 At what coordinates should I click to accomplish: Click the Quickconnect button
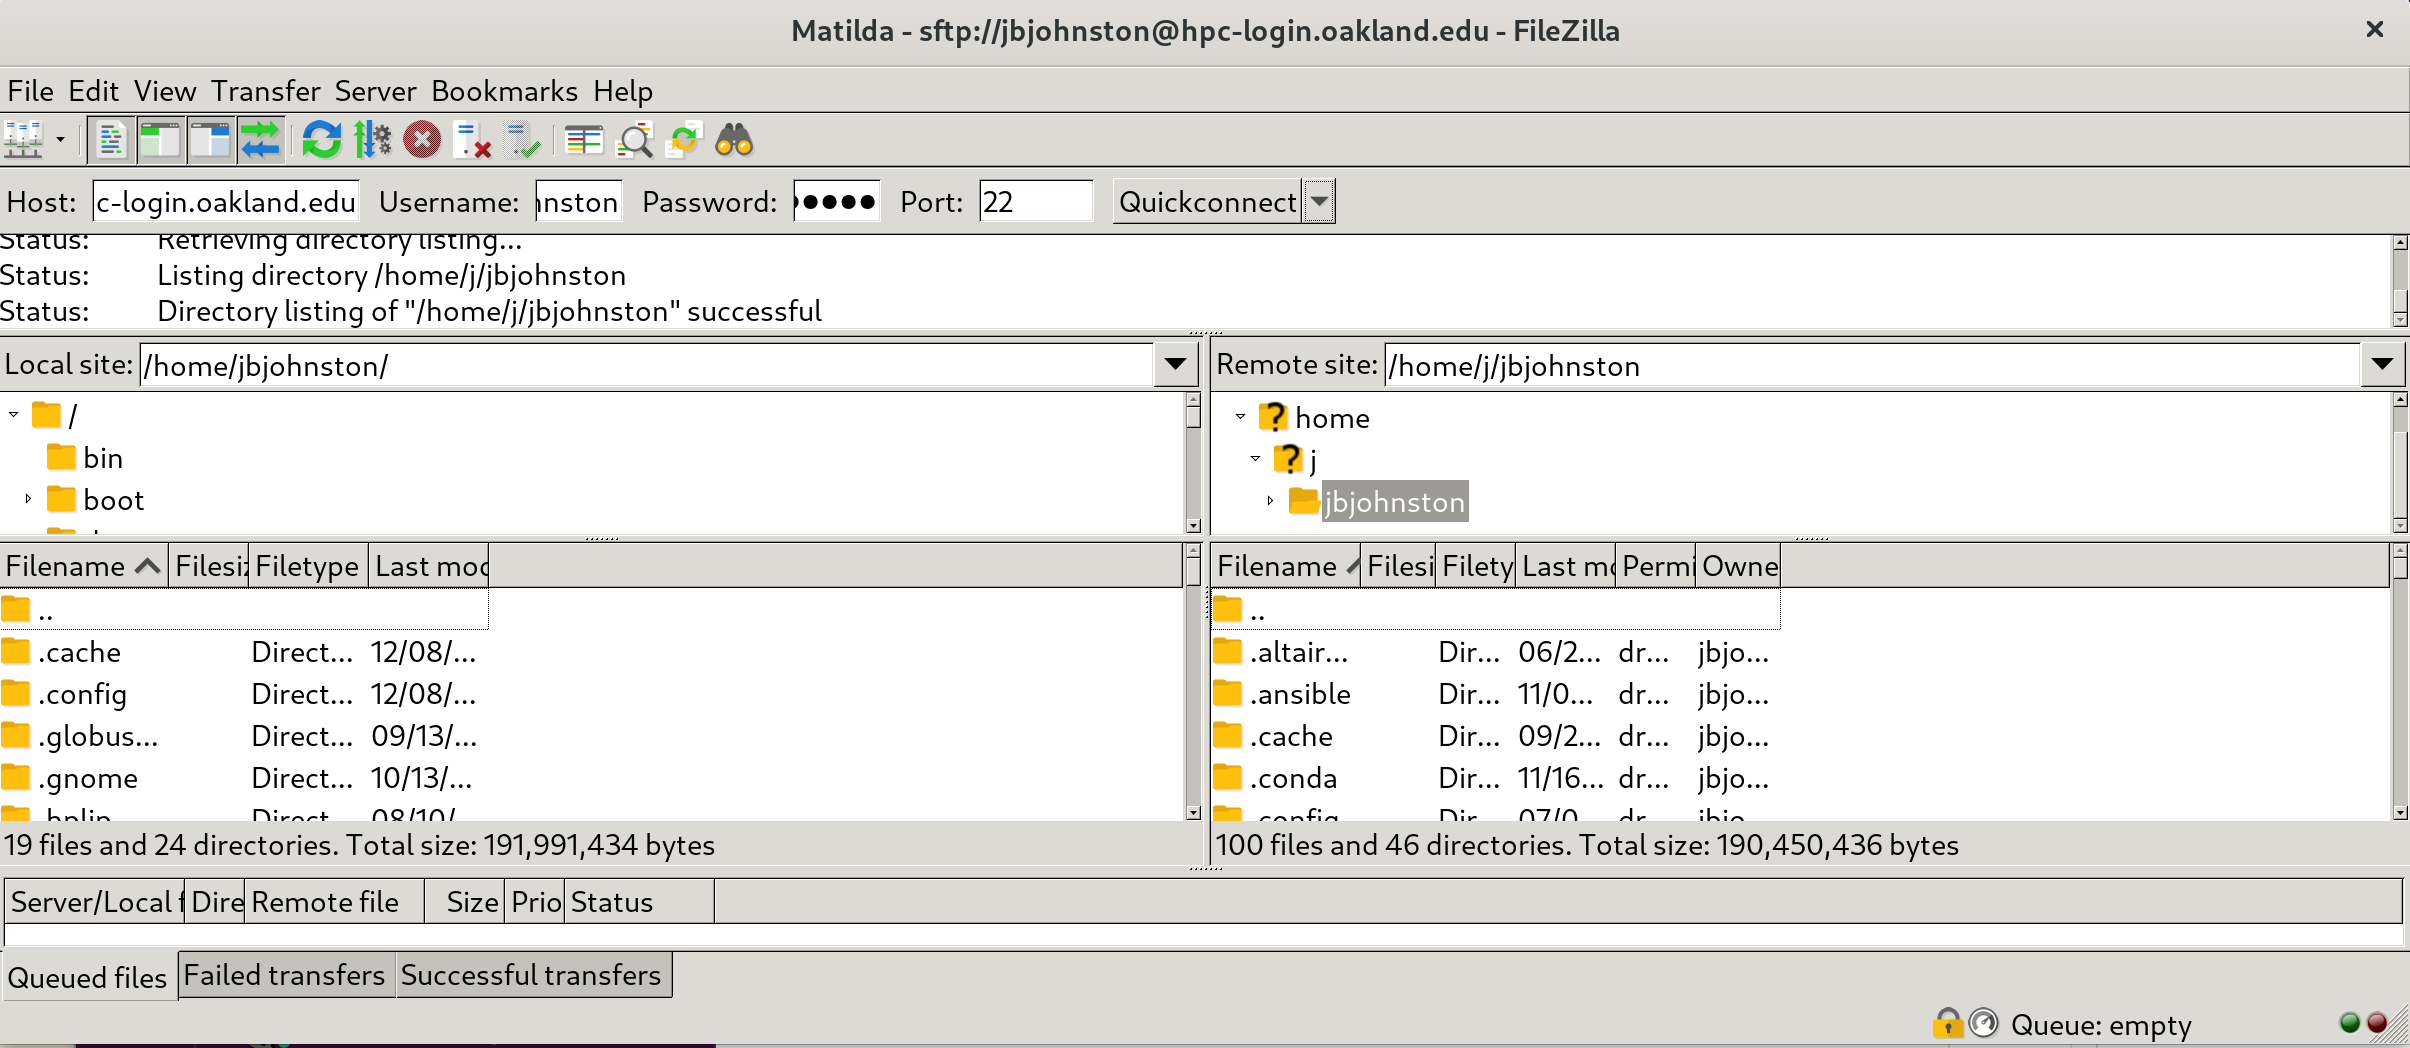click(1207, 202)
